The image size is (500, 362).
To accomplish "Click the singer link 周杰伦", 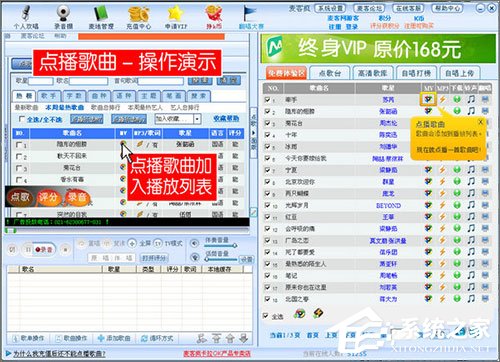I will click(388, 123).
